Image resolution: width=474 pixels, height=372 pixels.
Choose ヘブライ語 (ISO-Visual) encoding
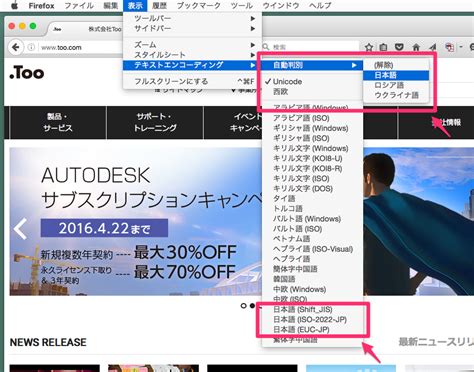[312, 249]
